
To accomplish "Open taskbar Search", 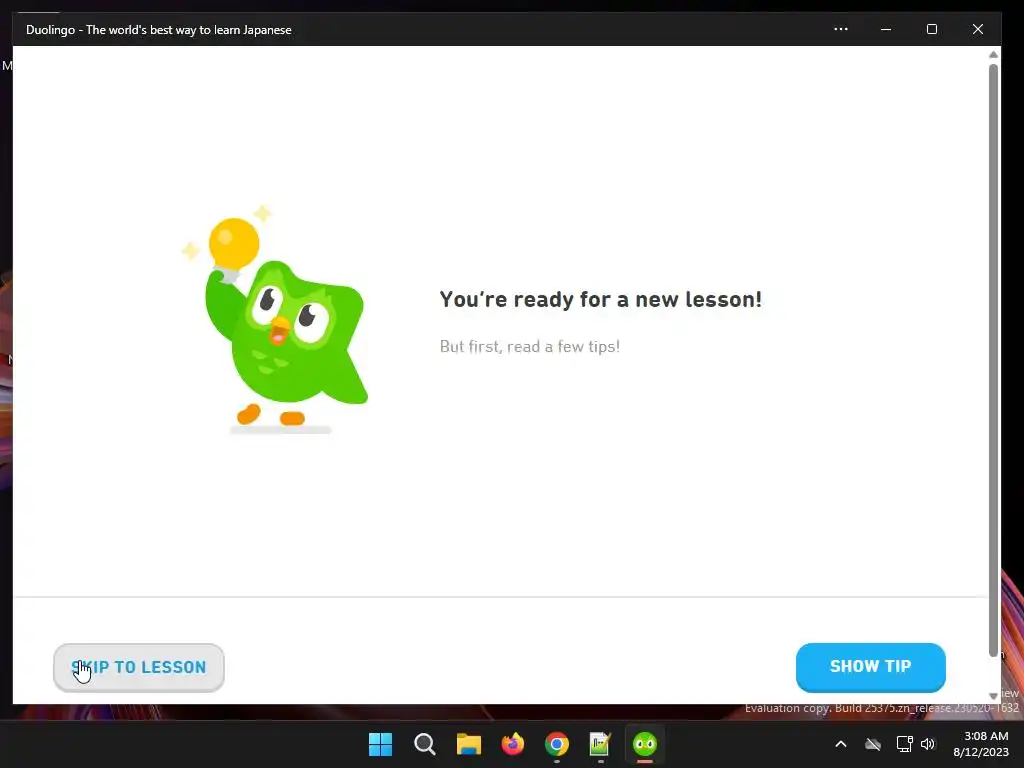I will [424, 744].
